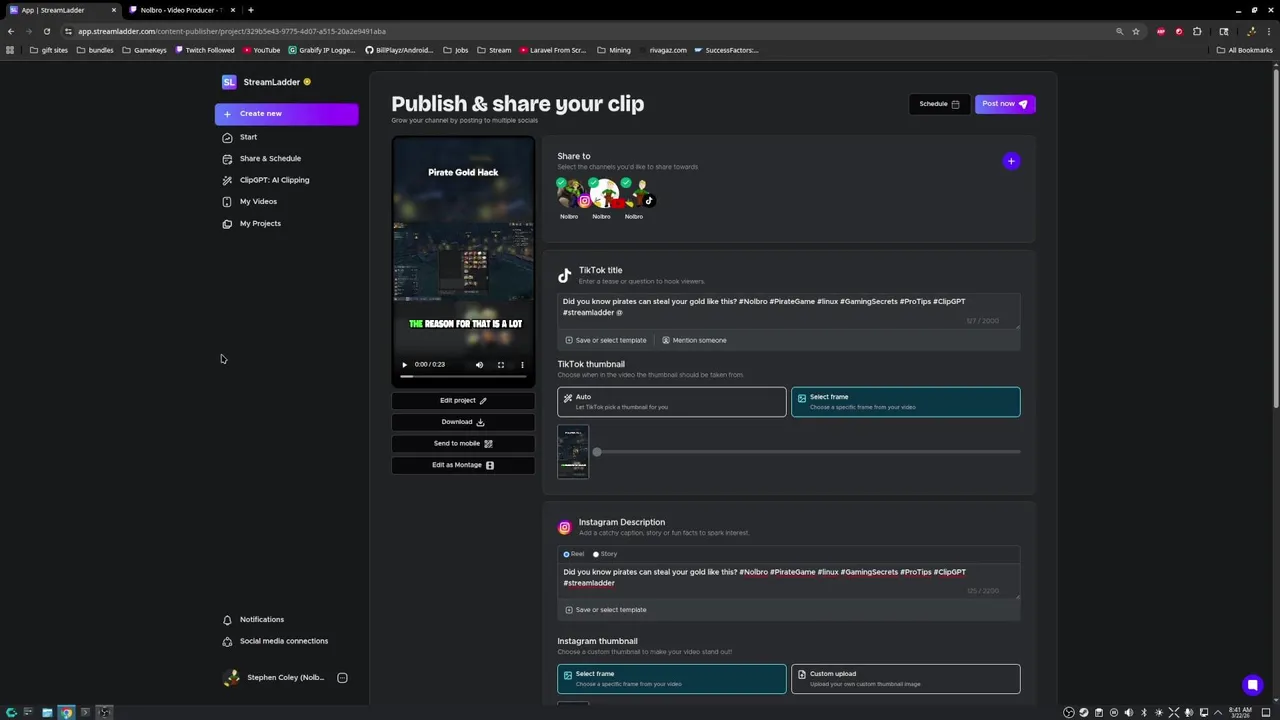Open the taskbar volume icon
1280x720 pixels.
point(1129,713)
